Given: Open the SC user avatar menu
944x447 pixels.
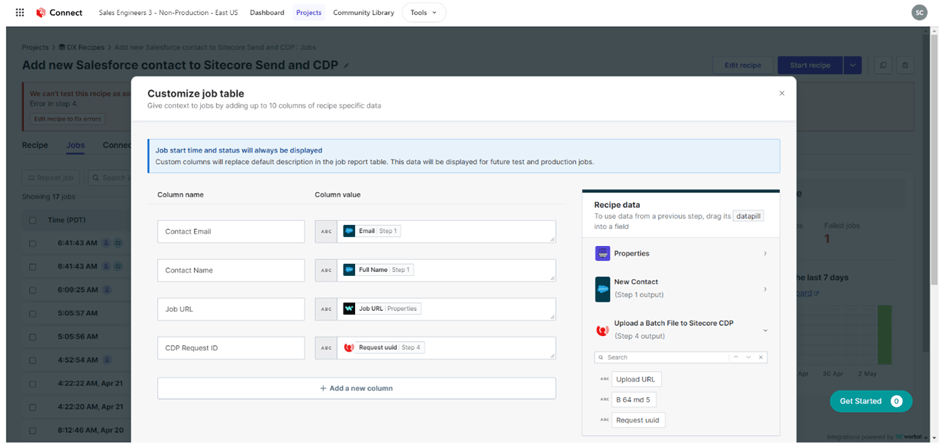Looking at the screenshot, I should point(919,13).
